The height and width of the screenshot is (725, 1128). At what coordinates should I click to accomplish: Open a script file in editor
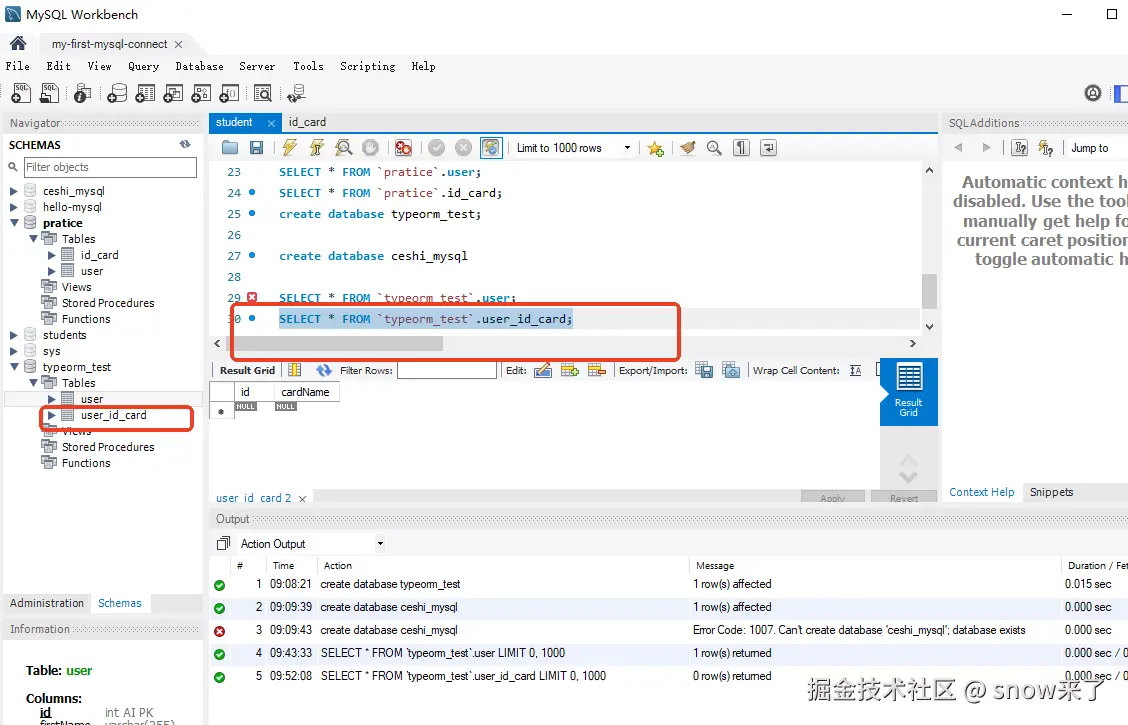click(229, 147)
